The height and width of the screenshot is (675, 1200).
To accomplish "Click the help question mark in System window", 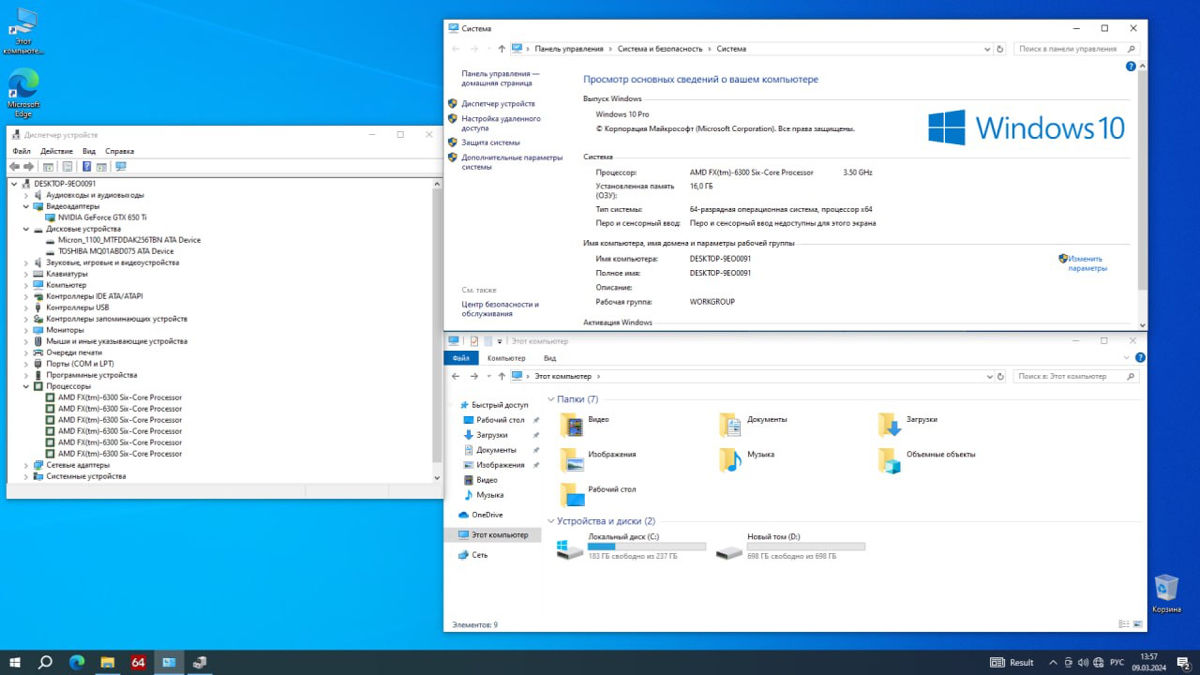I will coord(1131,67).
